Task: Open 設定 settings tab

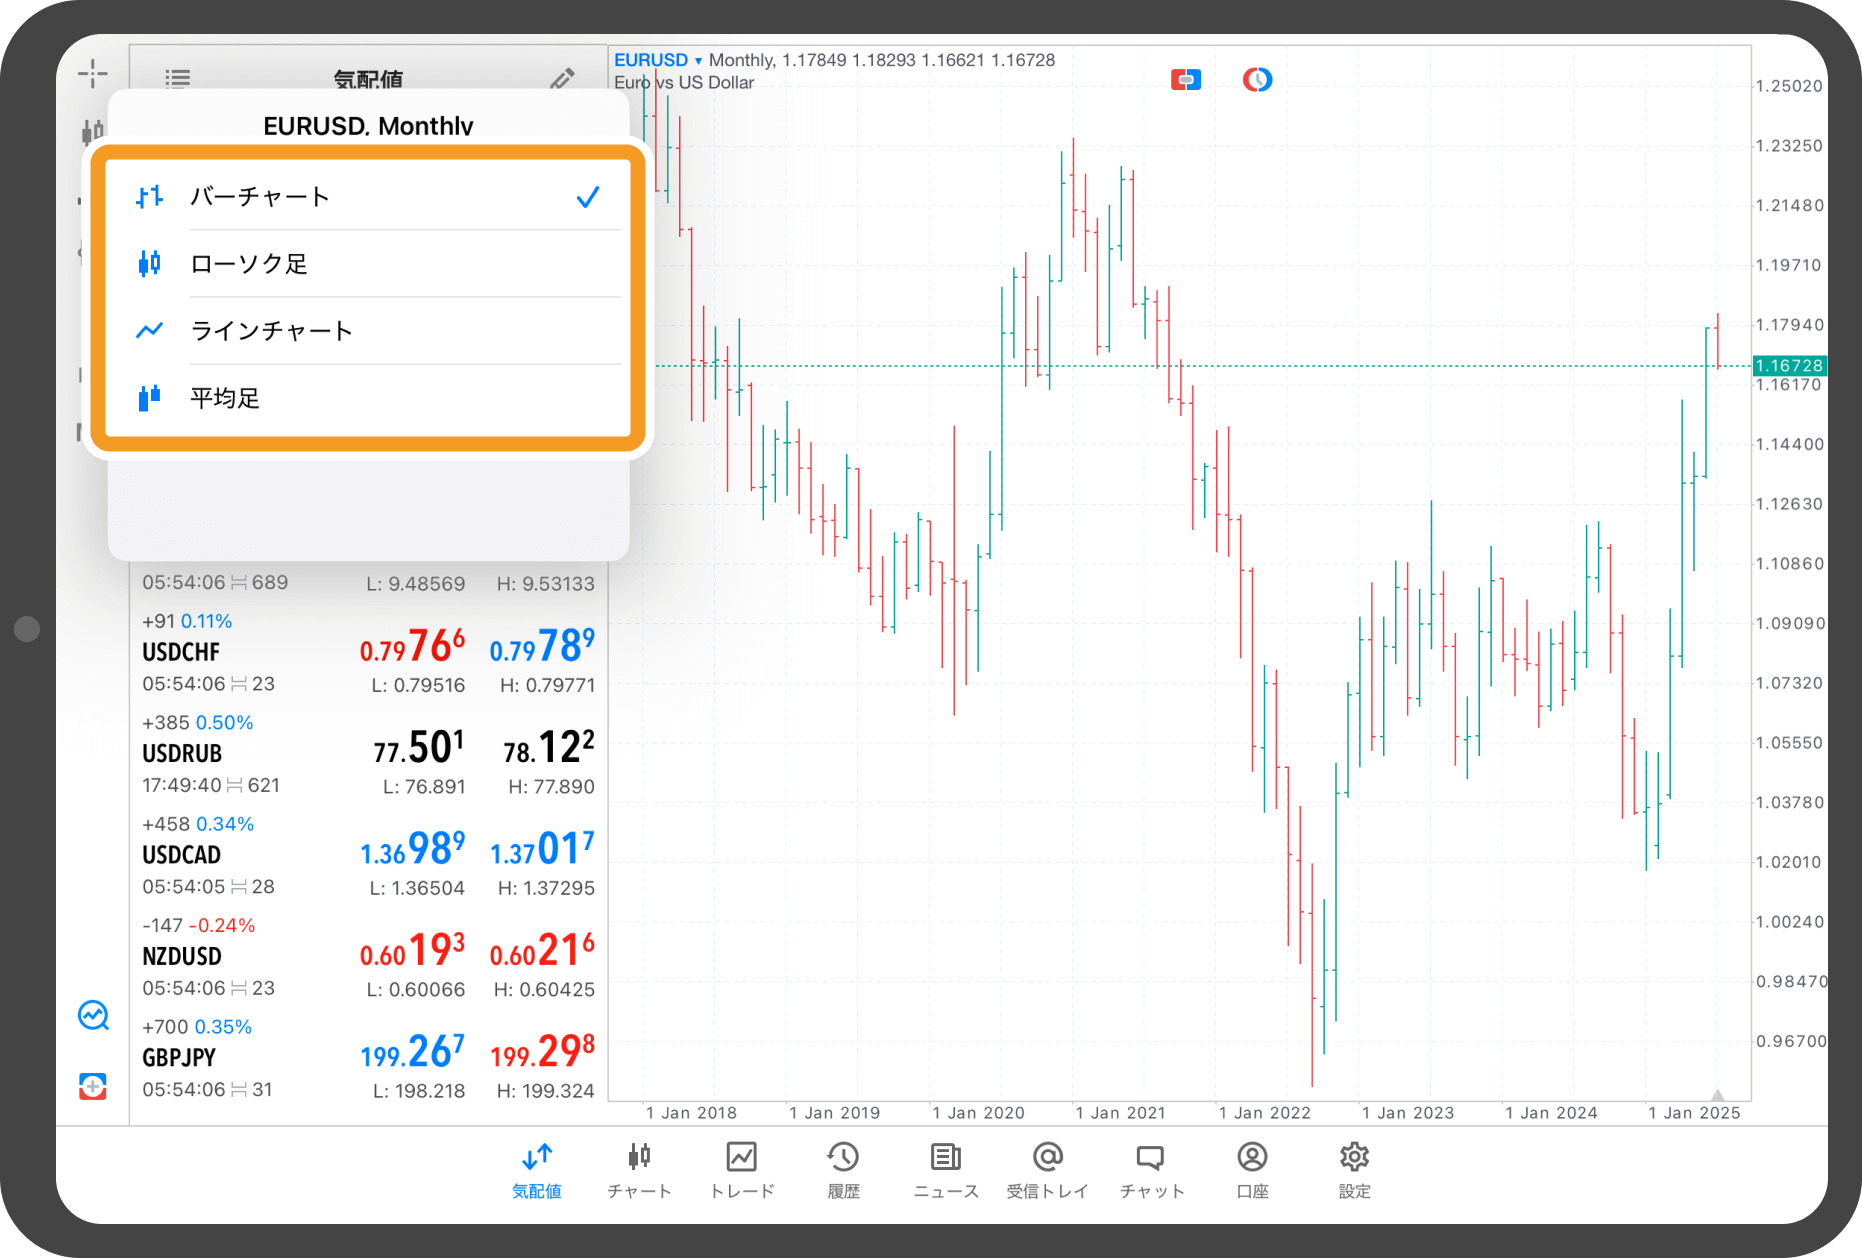Action: point(1354,1170)
